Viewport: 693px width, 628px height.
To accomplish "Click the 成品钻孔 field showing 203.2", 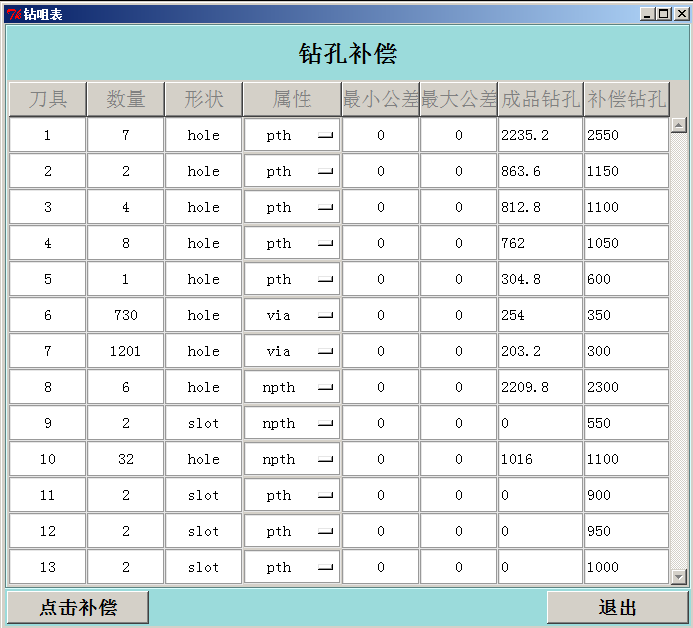I will 540,351.
